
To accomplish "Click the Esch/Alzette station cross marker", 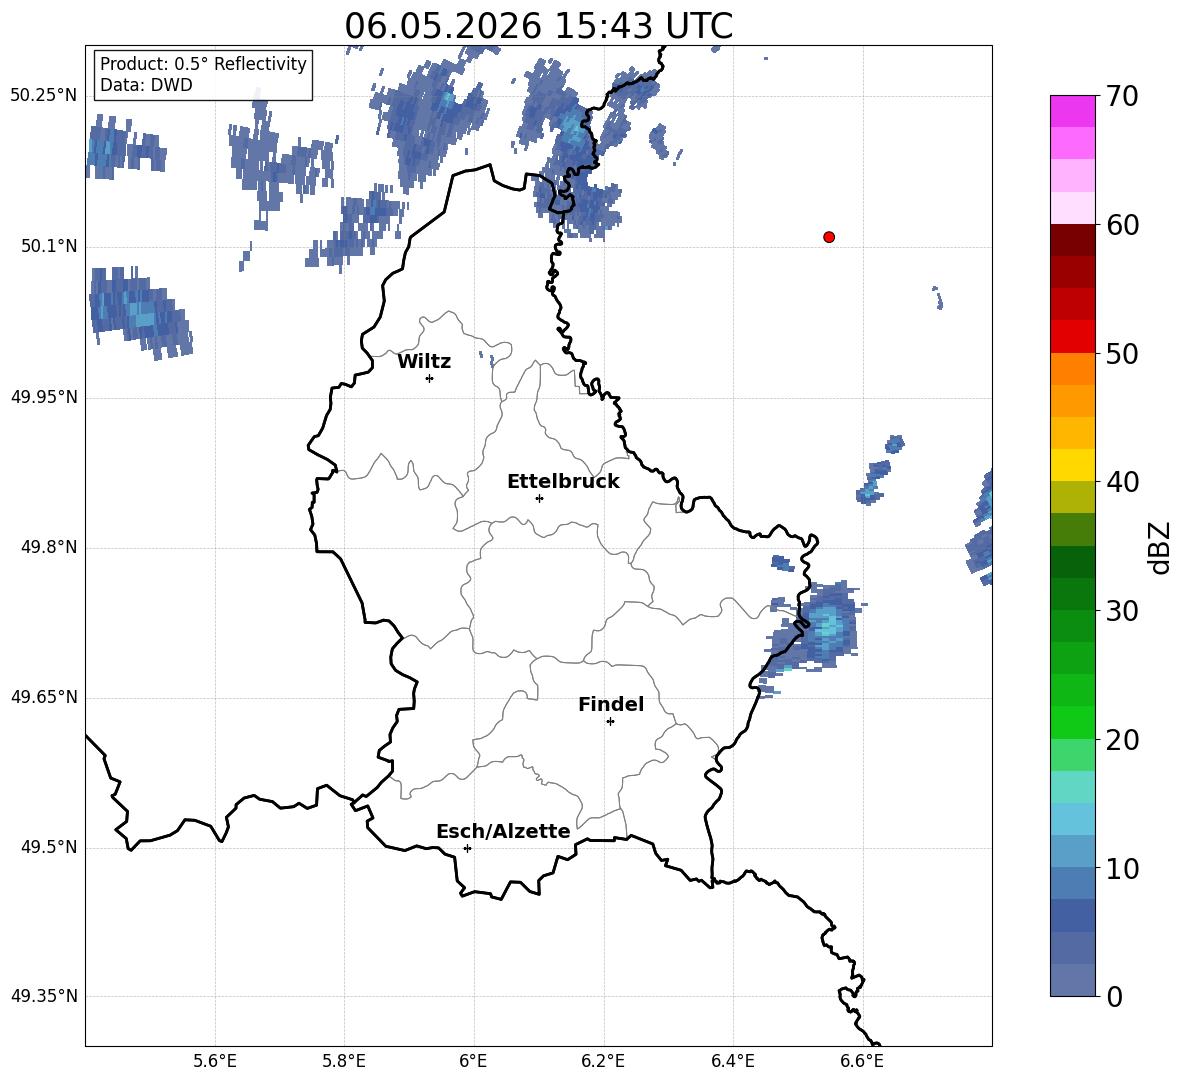I will tap(467, 848).
